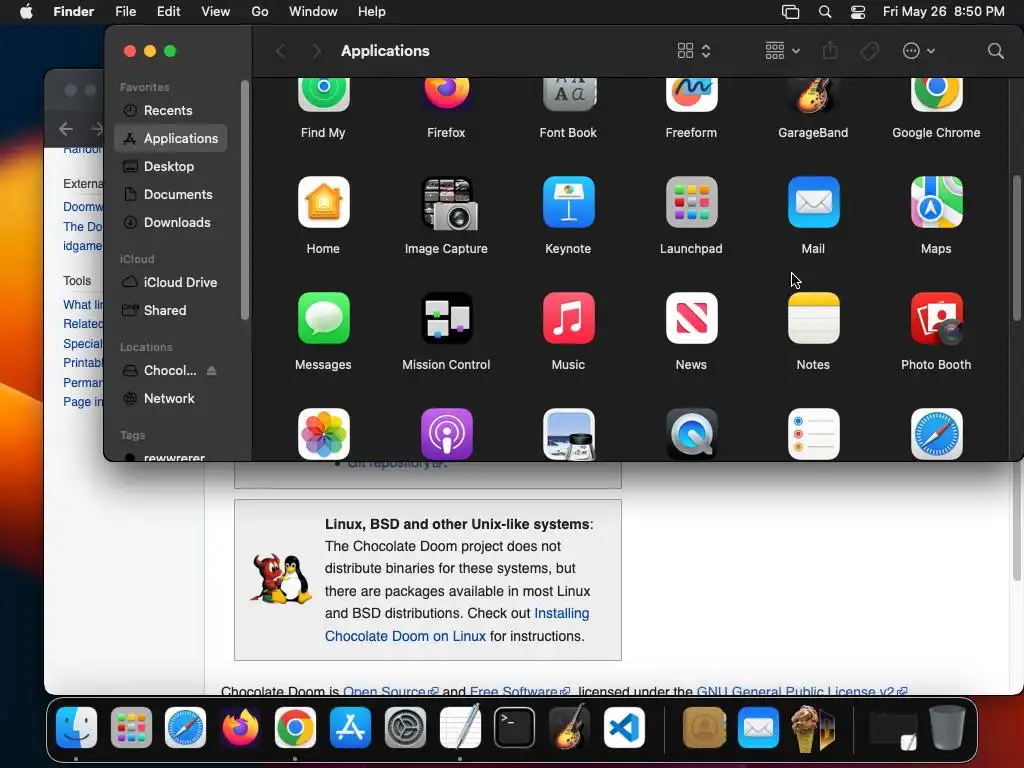This screenshot has height=768, width=1024.
Task: Open the Firefox app in Applications
Action: click(446, 94)
